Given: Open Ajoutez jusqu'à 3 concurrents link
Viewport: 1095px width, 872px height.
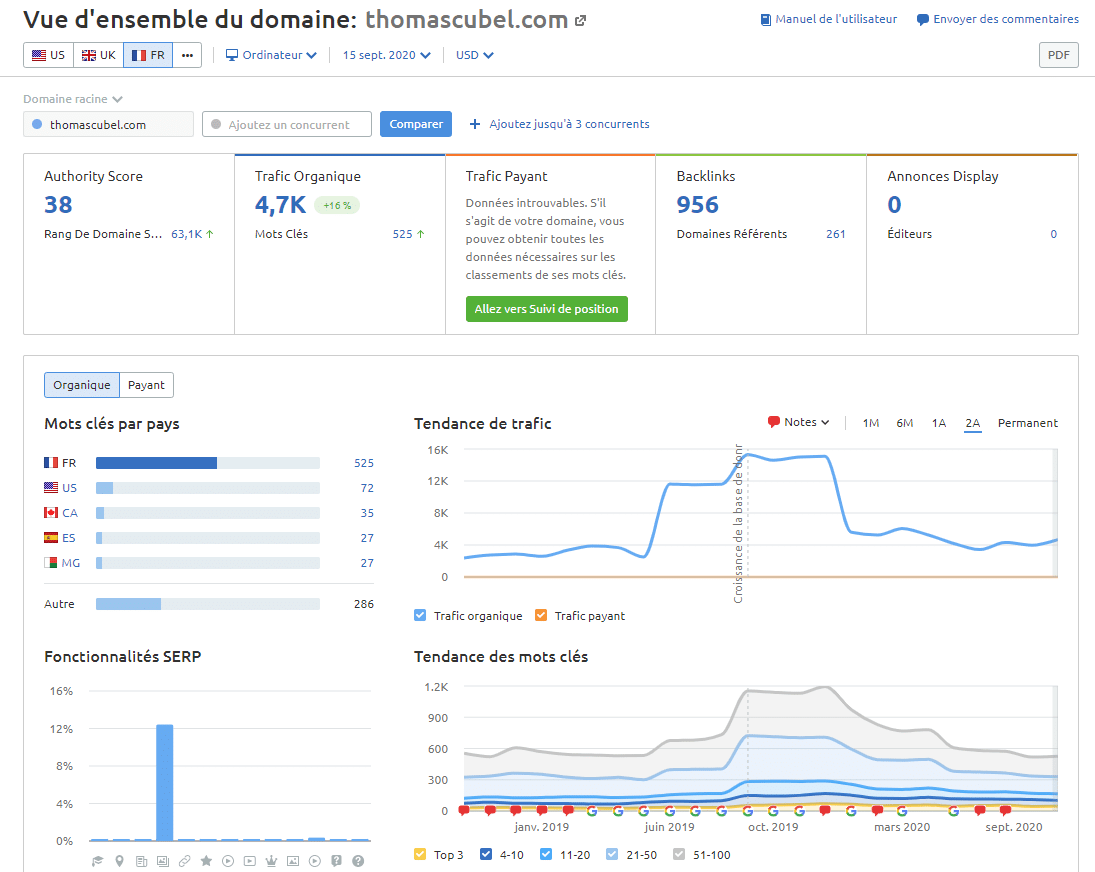Looking at the screenshot, I should pyautogui.click(x=569, y=124).
